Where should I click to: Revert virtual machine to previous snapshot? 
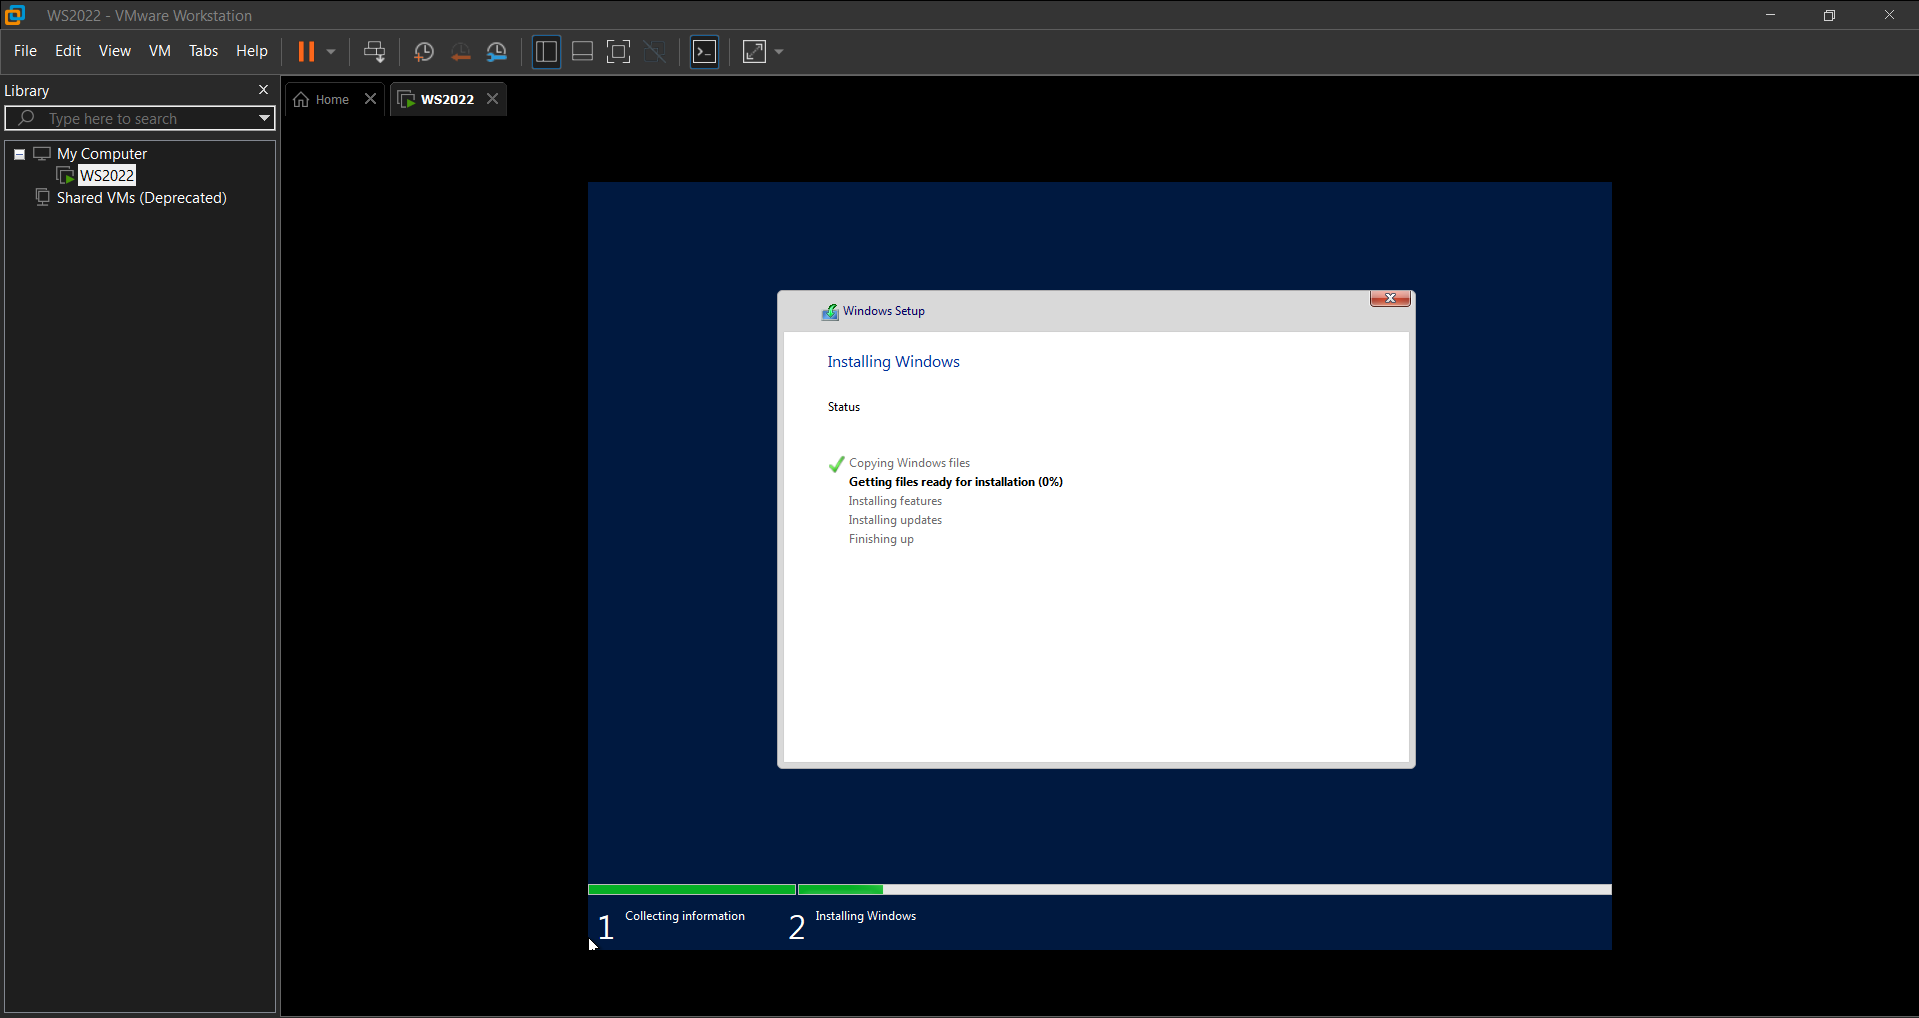(x=461, y=52)
